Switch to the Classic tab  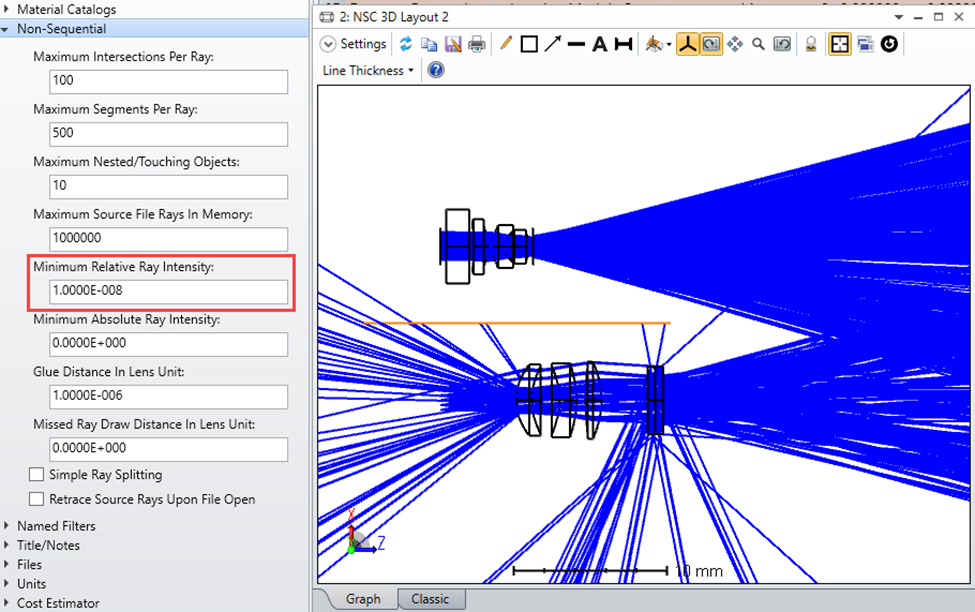point(431,598)
